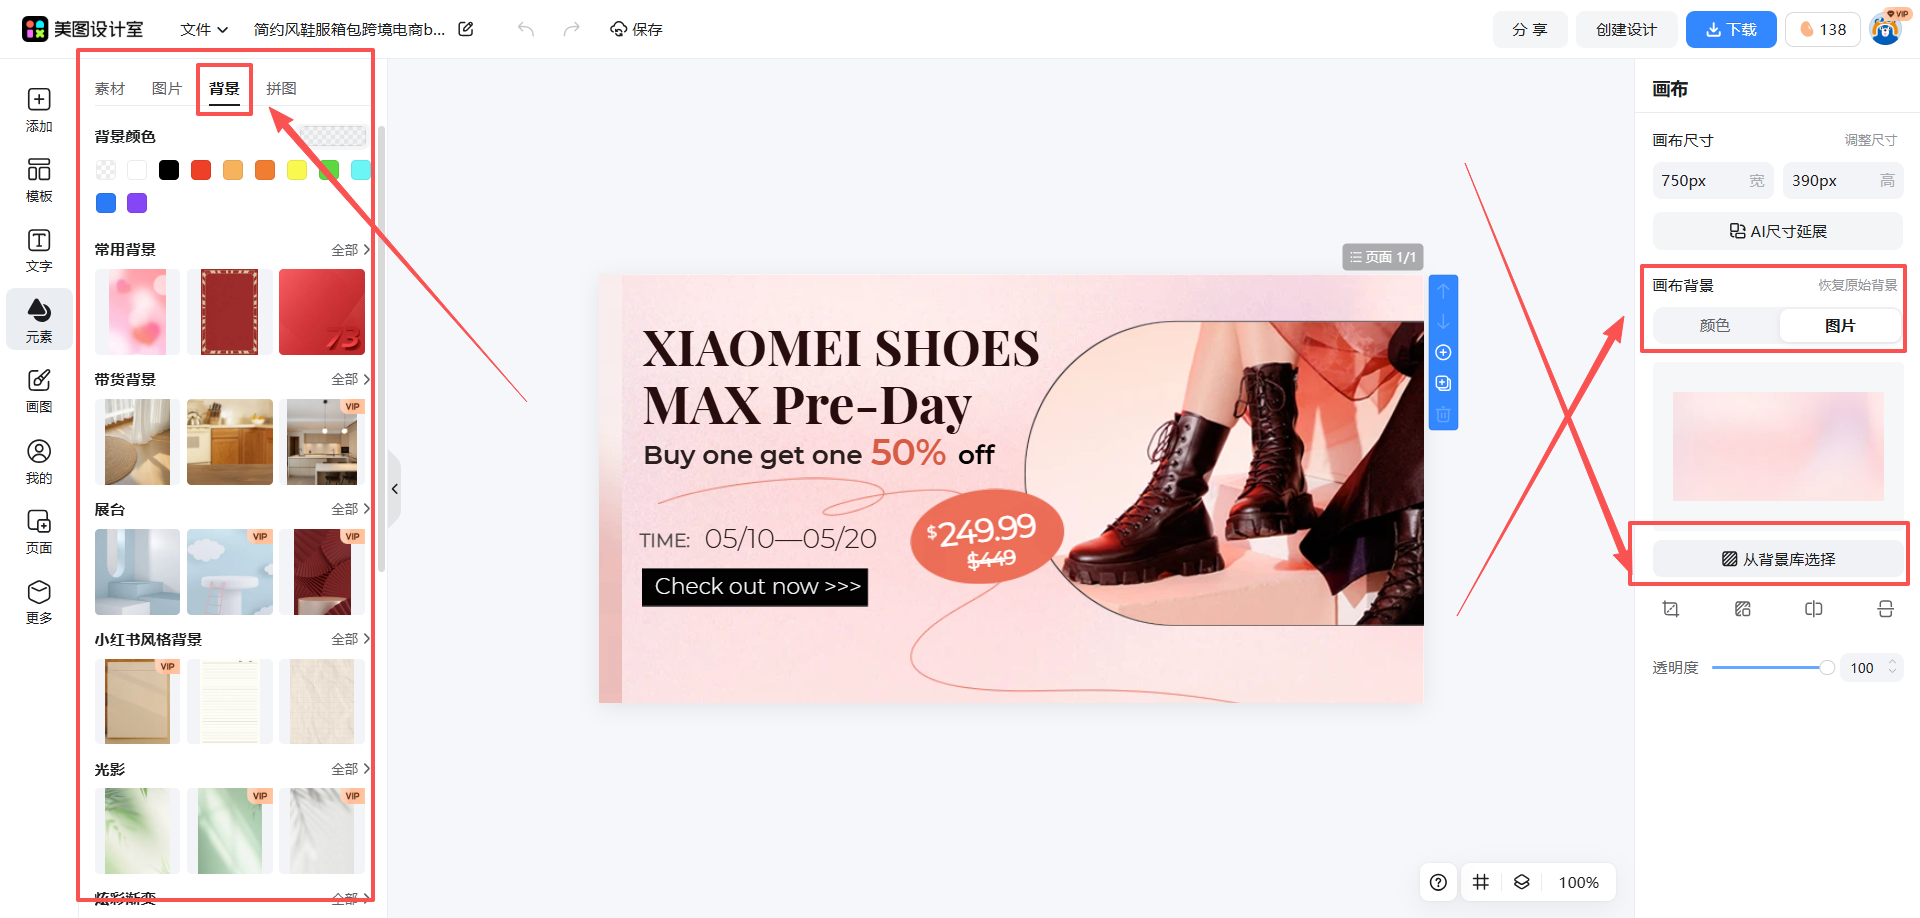Pick the black background color swatch
This screenshot has width=1920, height=918.
[x=169, y=170]
